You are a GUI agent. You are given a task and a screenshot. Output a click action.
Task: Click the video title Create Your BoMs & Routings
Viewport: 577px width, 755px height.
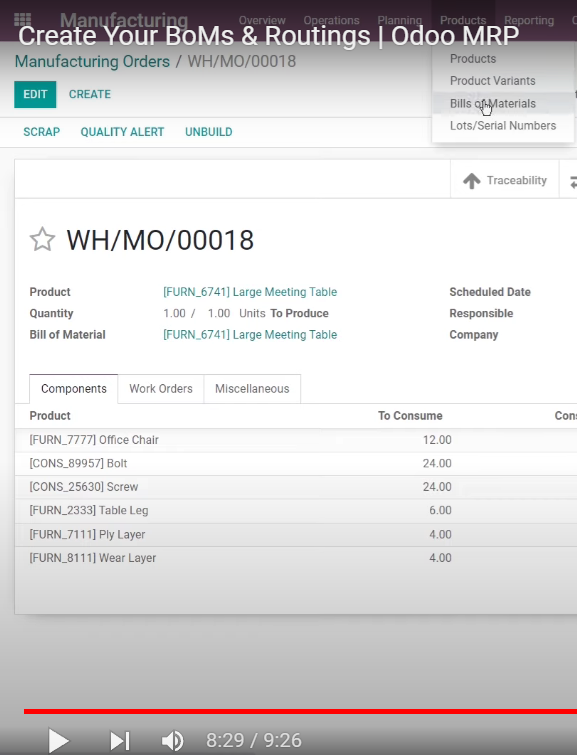pos(269,36)
